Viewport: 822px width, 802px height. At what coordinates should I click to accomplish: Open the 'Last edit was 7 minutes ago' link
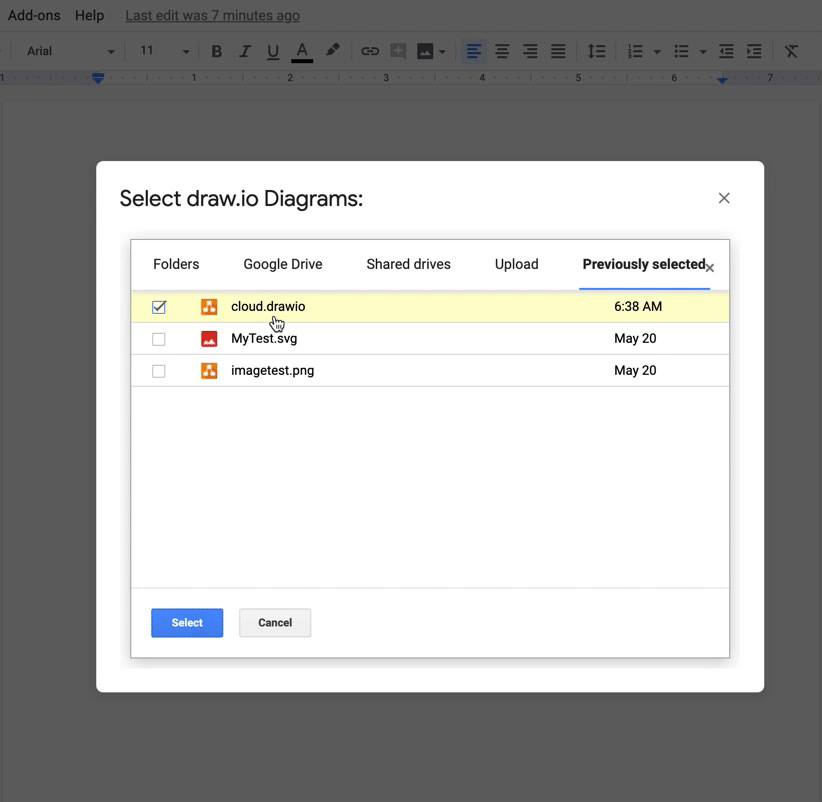point(212,16)
